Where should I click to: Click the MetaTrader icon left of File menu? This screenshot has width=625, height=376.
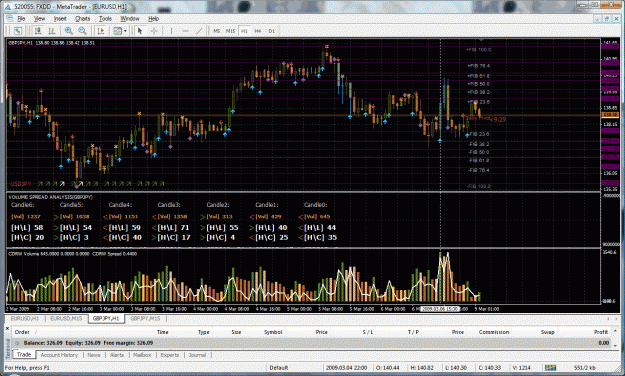[9, 19]
